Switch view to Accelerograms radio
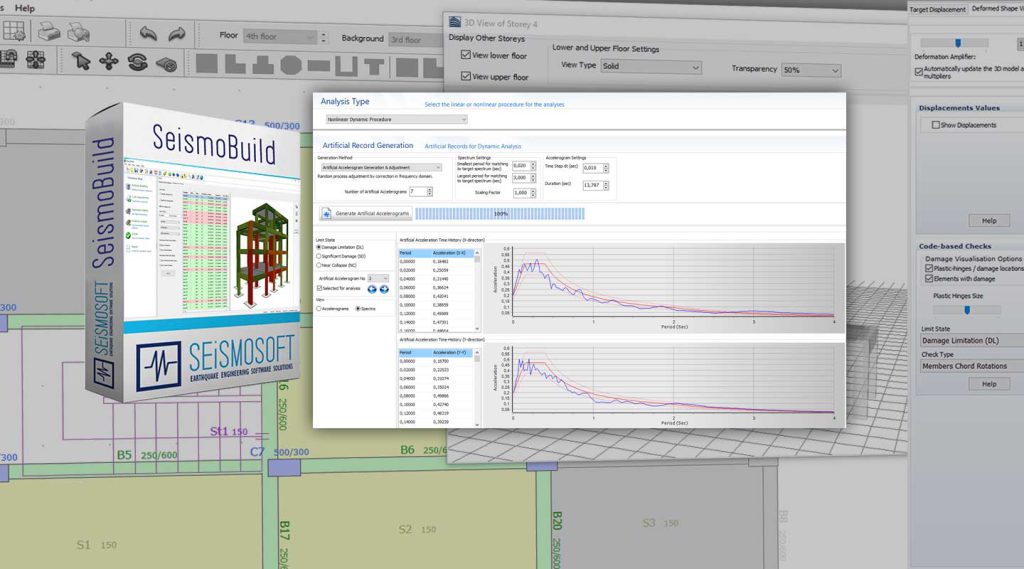The image size is (1024, 569). (x=319, y=308)
